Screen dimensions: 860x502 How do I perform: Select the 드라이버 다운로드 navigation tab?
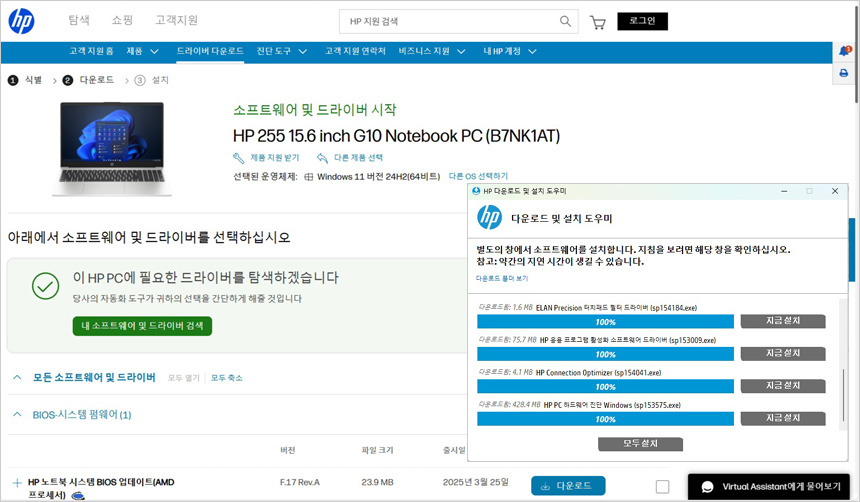210,51
